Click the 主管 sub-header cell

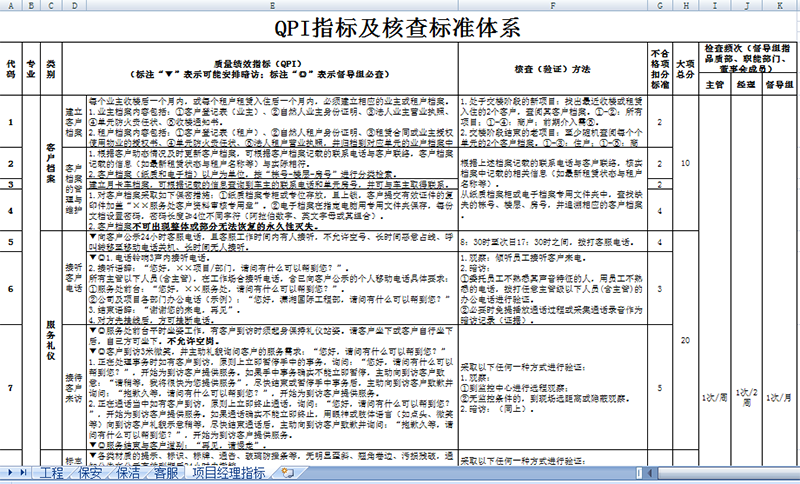point(715,85)
